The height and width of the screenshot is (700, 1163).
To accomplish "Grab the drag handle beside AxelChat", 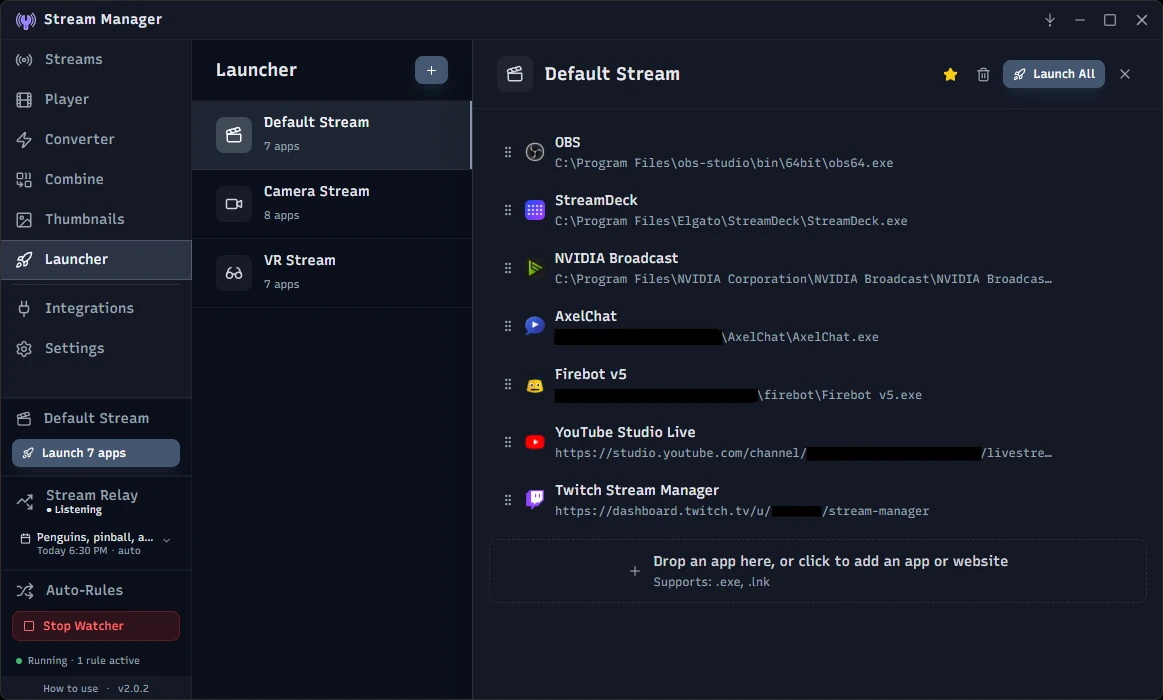I will [508, 326].
